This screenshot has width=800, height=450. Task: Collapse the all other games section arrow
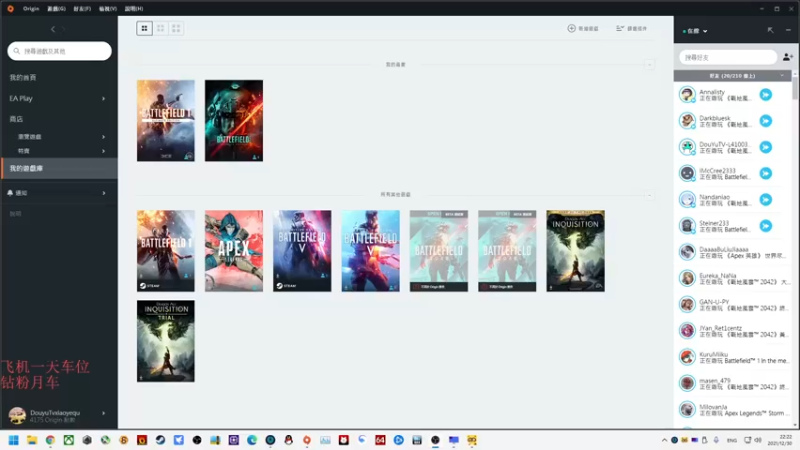[x=649, y=195]
